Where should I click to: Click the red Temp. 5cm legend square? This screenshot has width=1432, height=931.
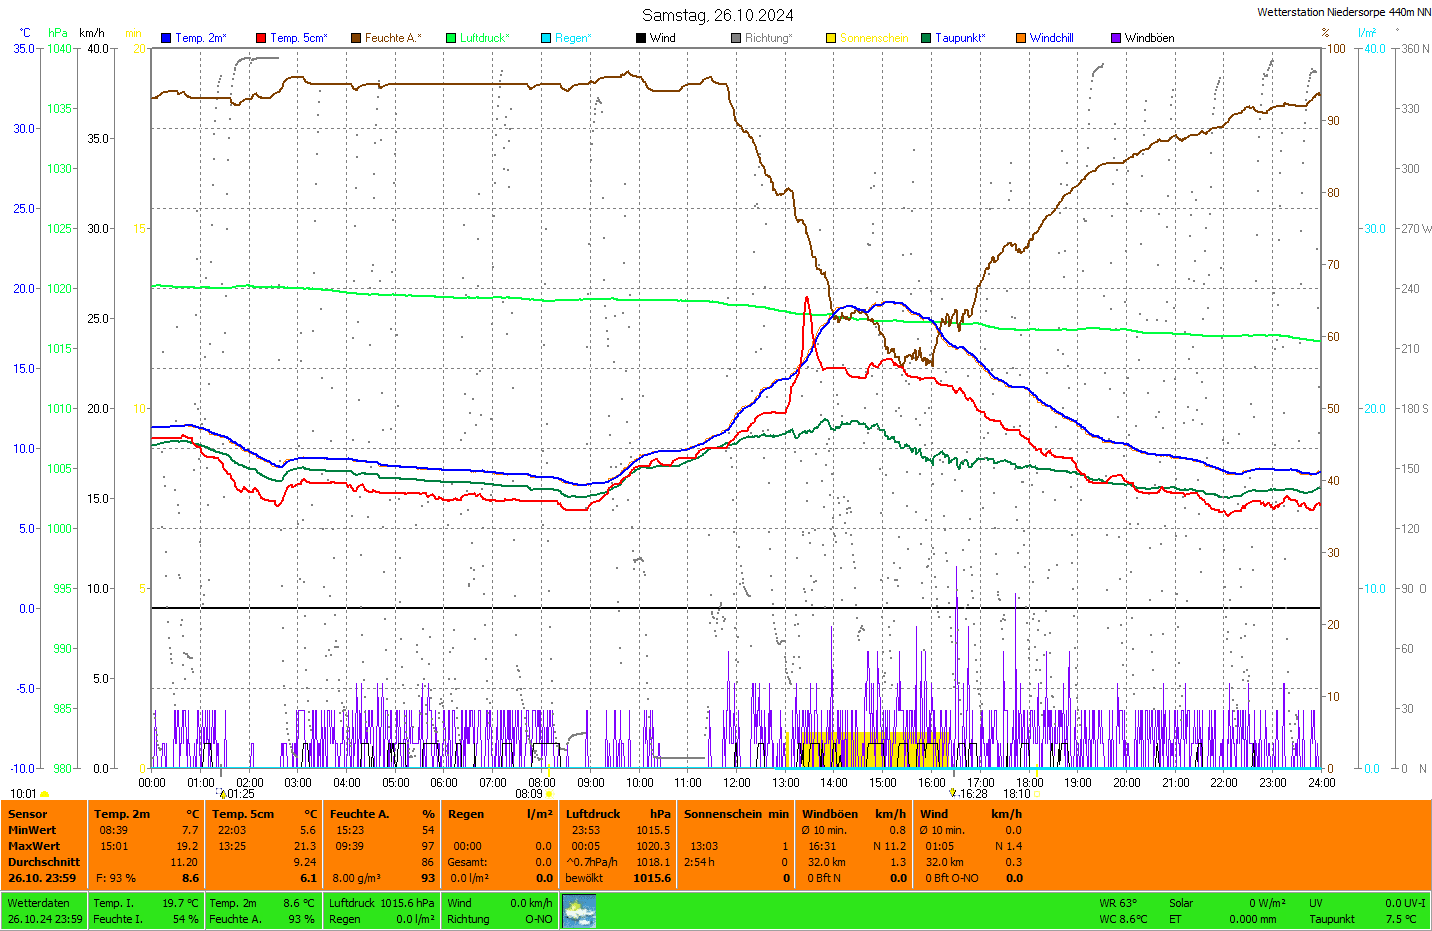(261, 38)
